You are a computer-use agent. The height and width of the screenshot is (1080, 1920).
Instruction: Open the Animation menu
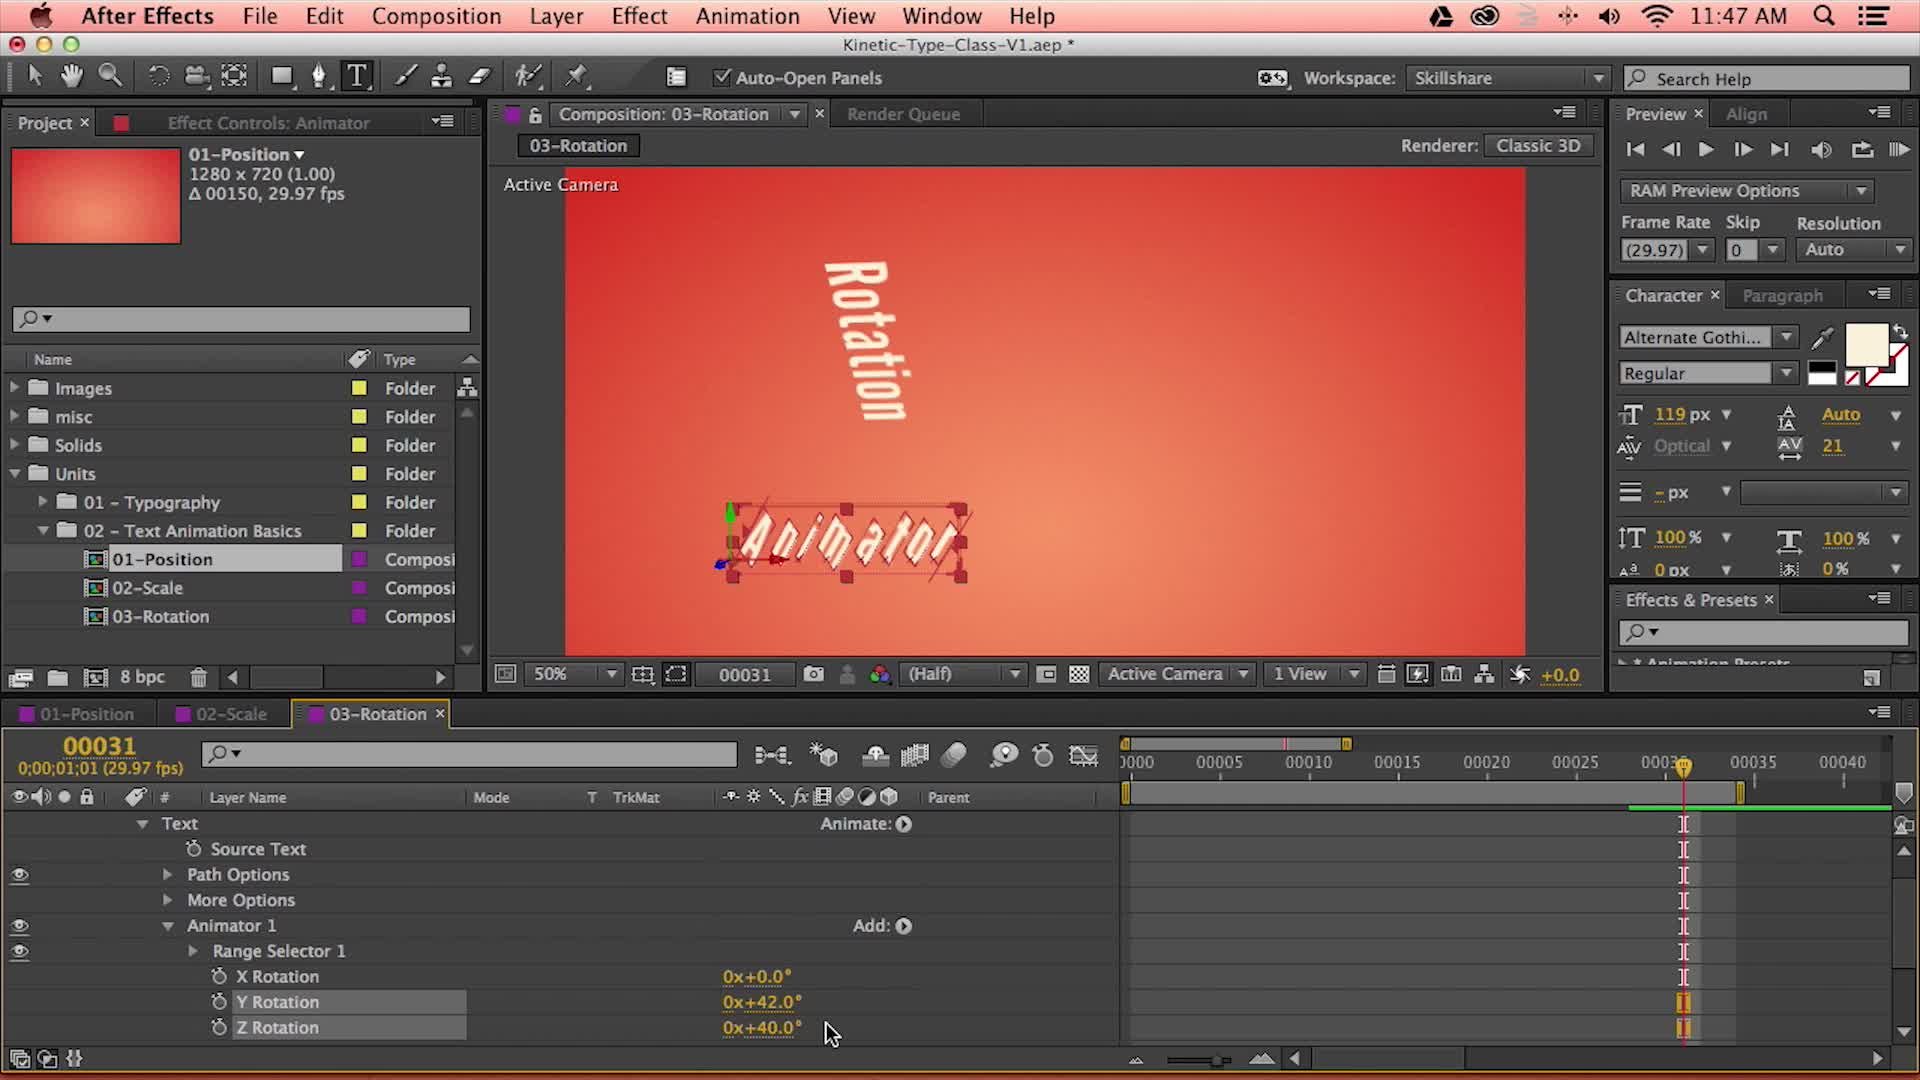pyautogui.click(x=747, y=16)
